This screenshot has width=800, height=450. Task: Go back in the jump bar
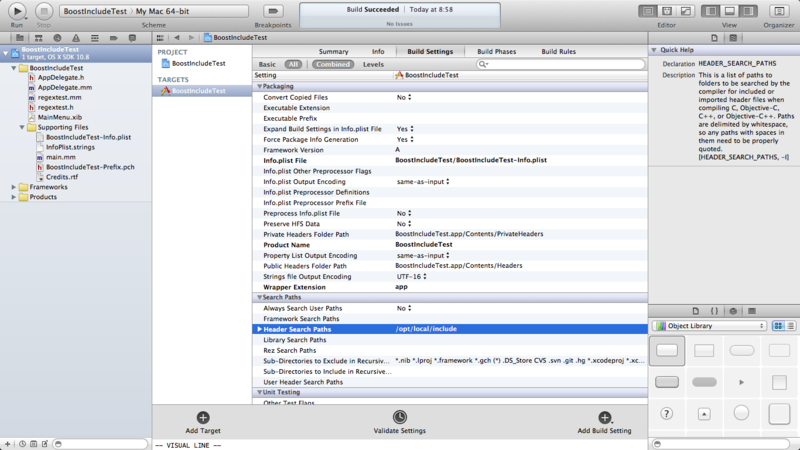tap(177, 38)
